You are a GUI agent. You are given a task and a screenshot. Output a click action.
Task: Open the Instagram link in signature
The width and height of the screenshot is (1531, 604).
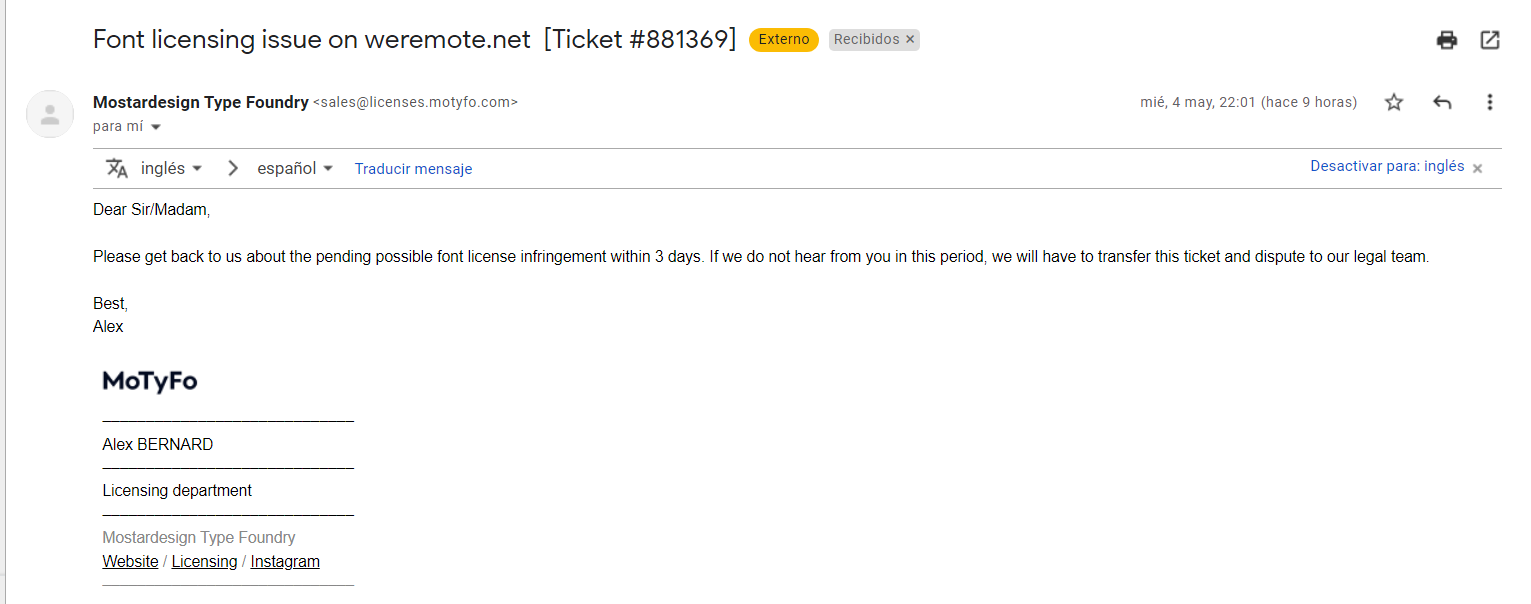tap(285, 561)
